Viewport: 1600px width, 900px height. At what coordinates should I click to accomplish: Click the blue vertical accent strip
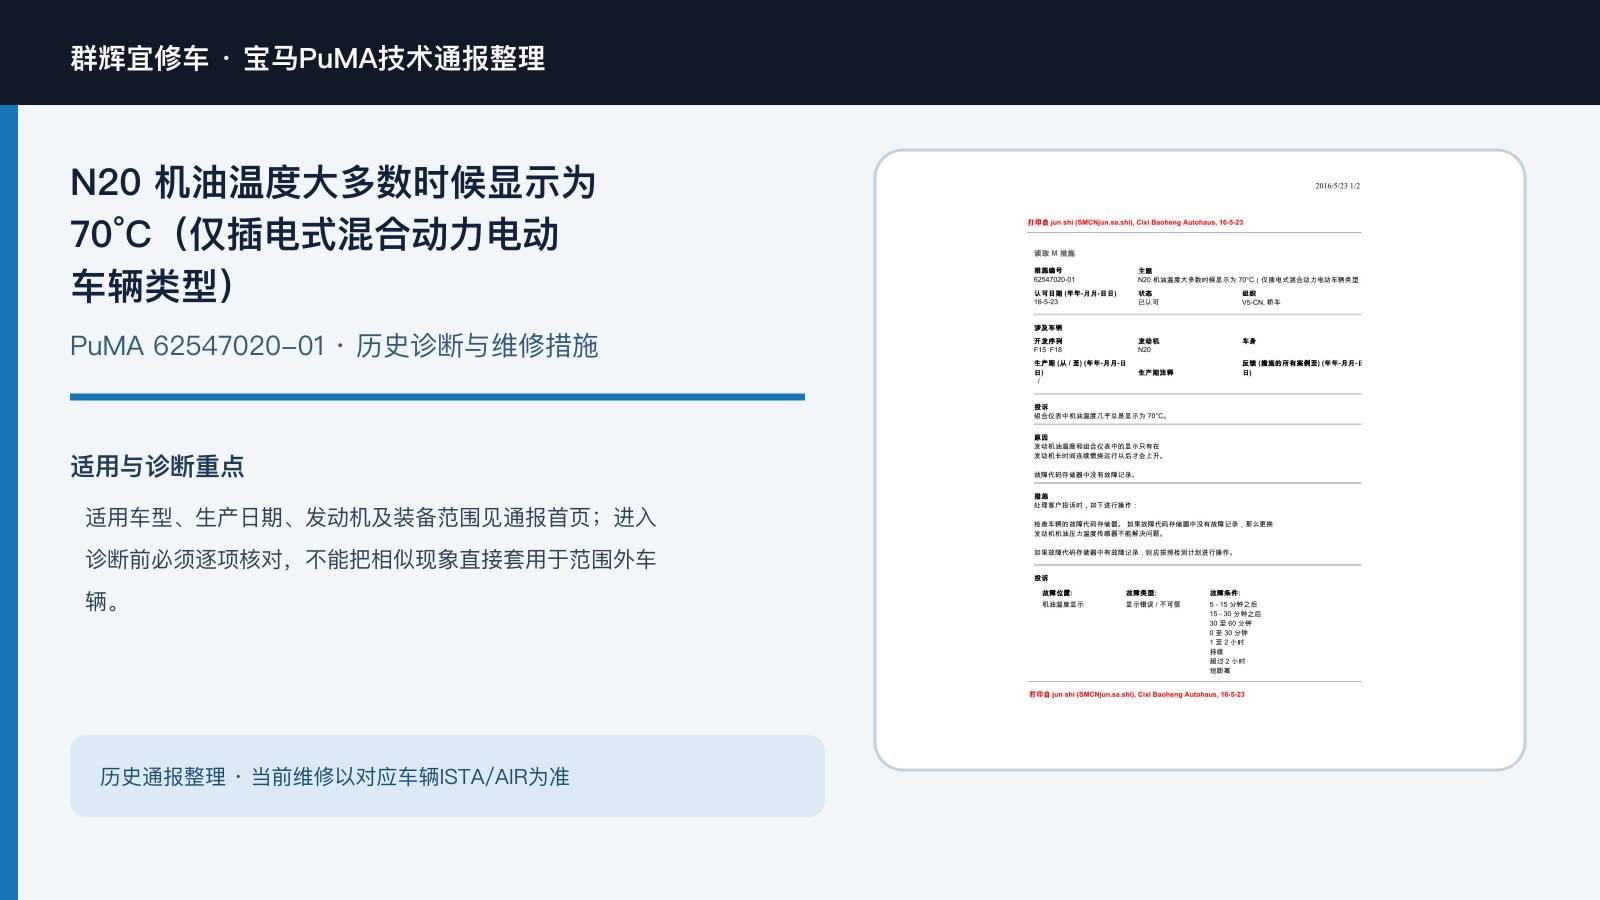click(x=9, y=502)
